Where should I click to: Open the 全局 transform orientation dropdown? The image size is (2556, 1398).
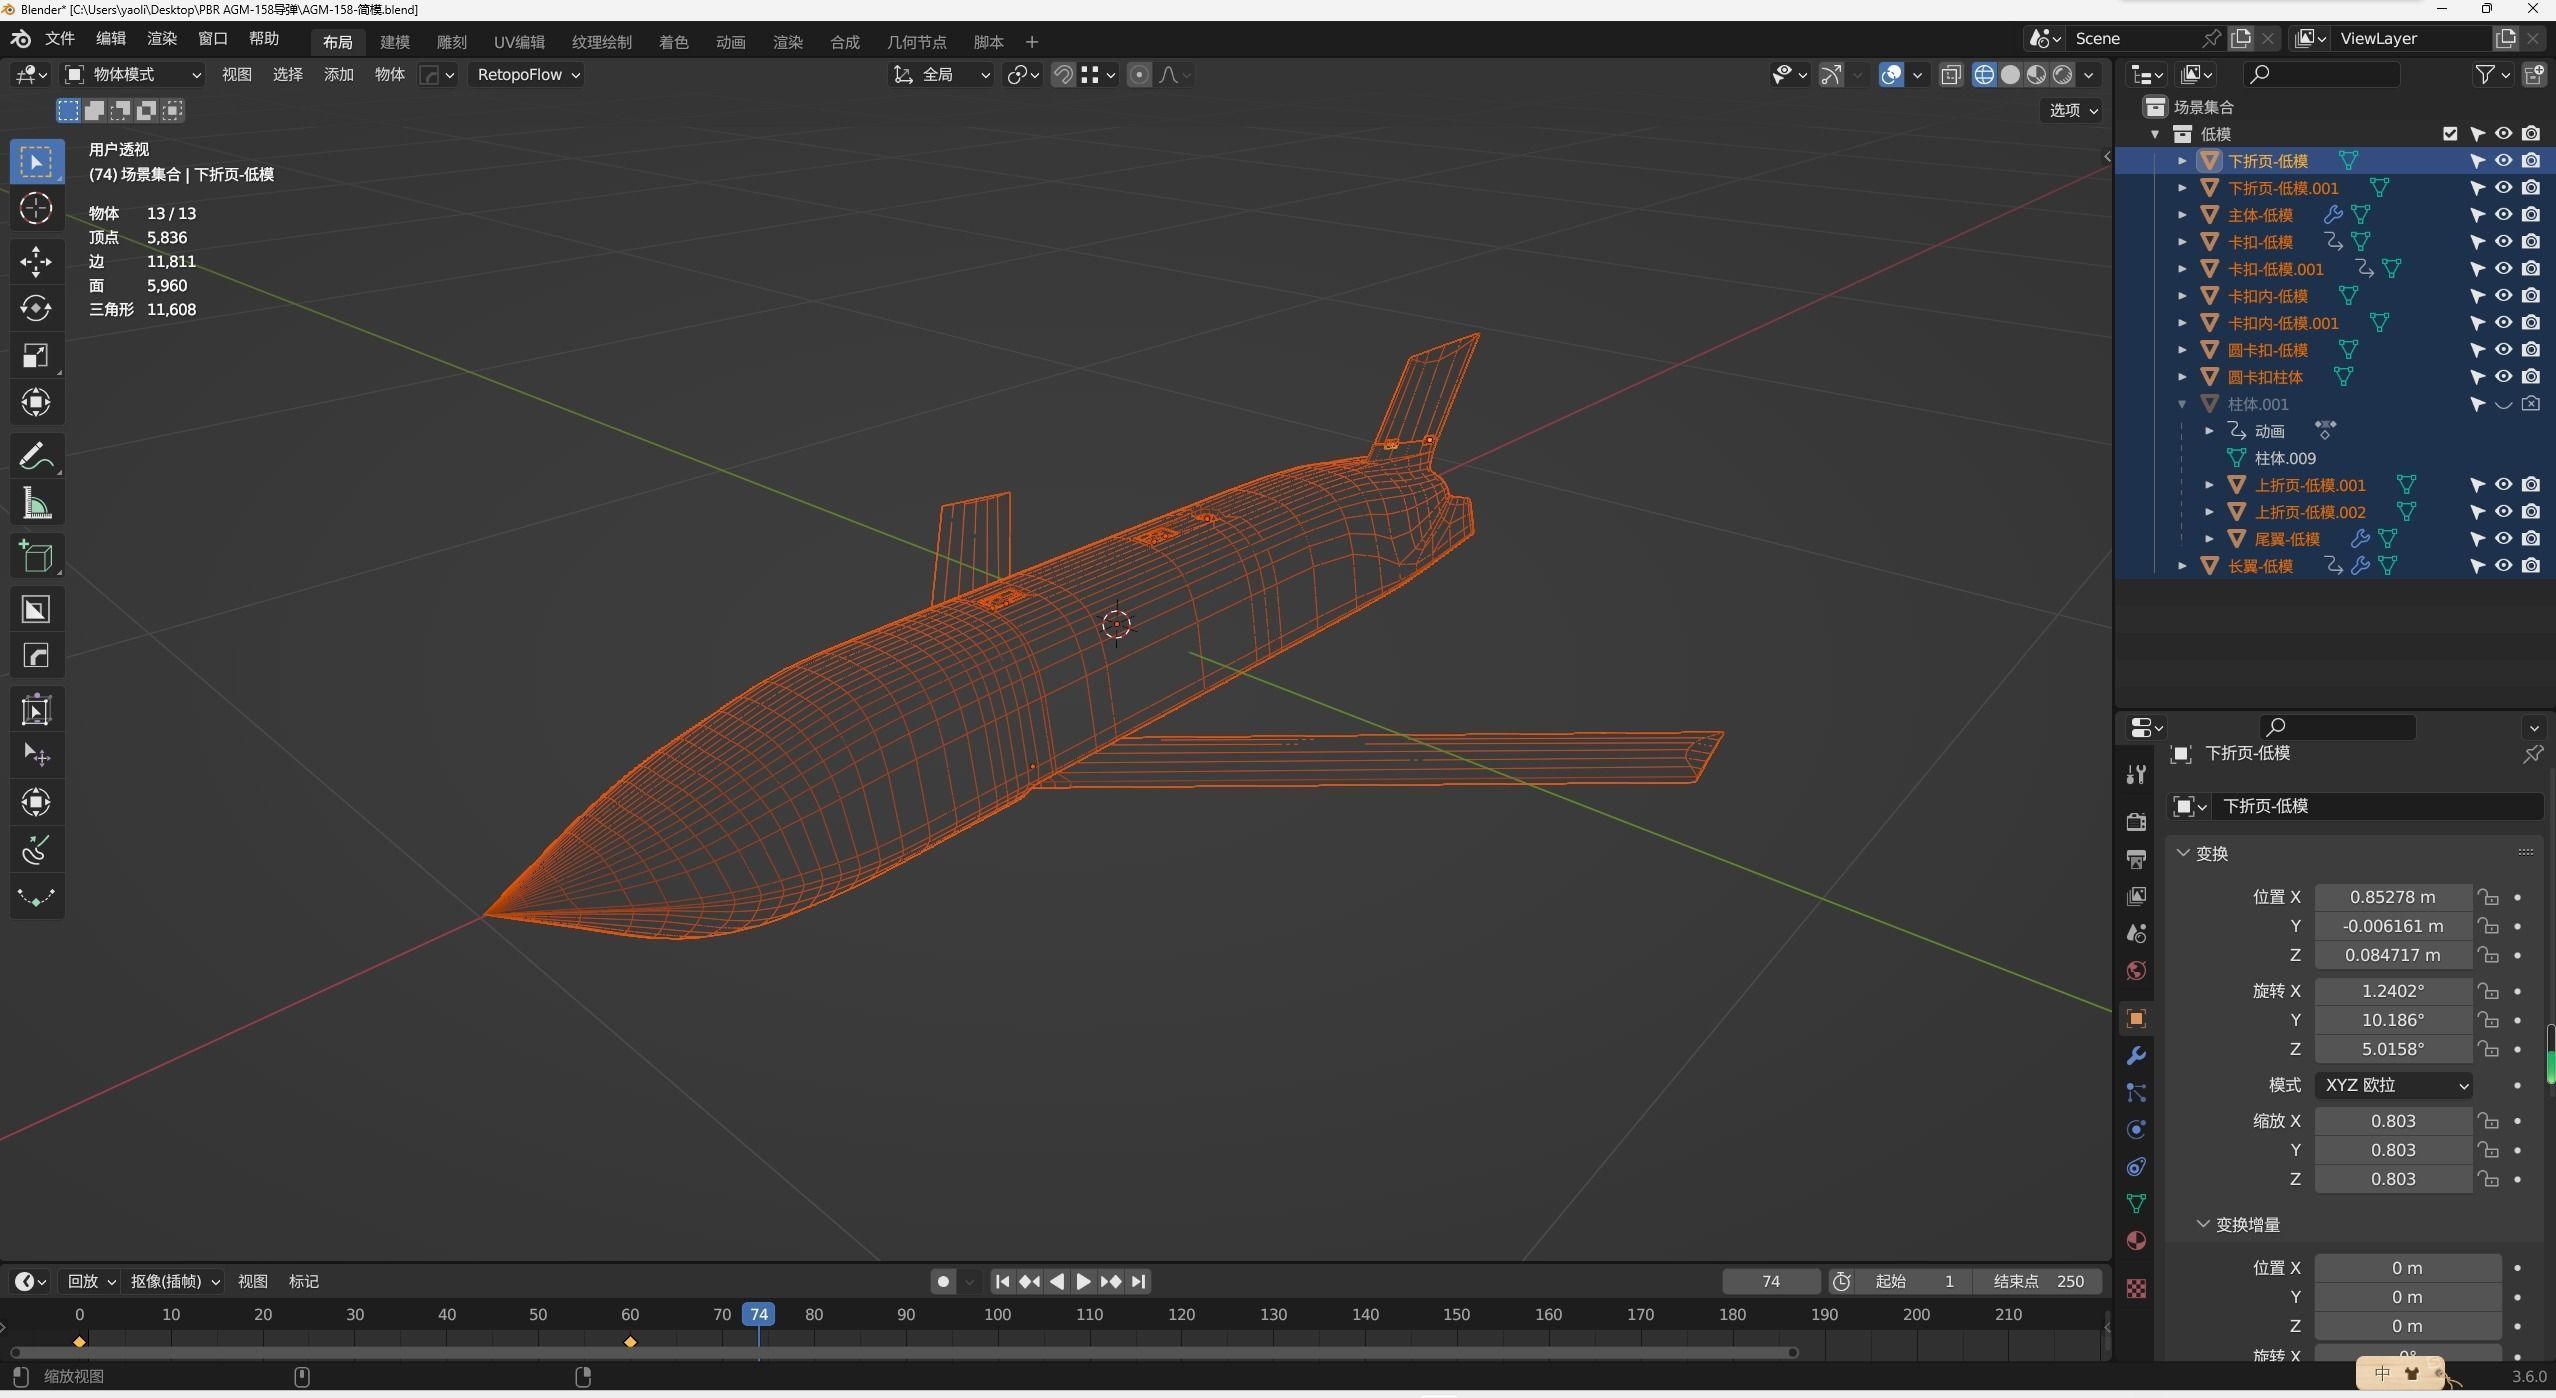click(941, 75)
